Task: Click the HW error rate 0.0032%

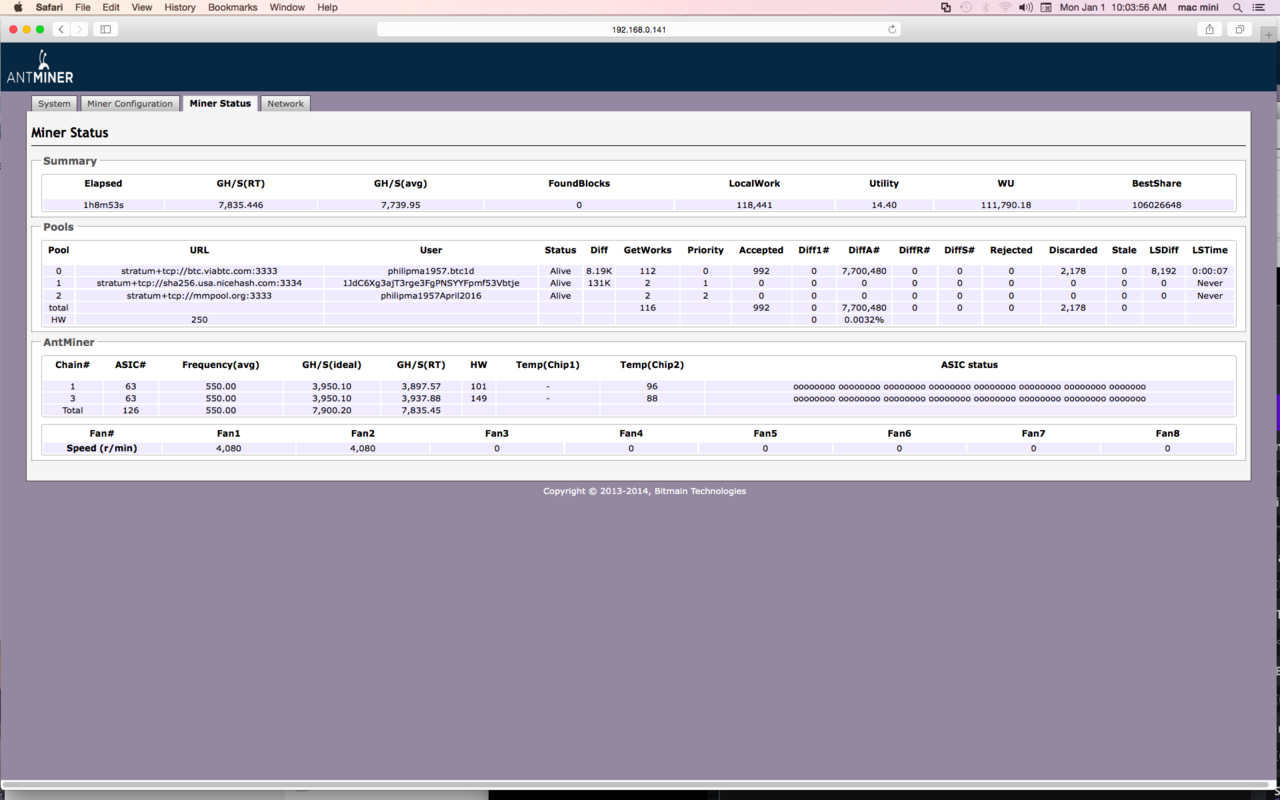Action: (864, 320)
